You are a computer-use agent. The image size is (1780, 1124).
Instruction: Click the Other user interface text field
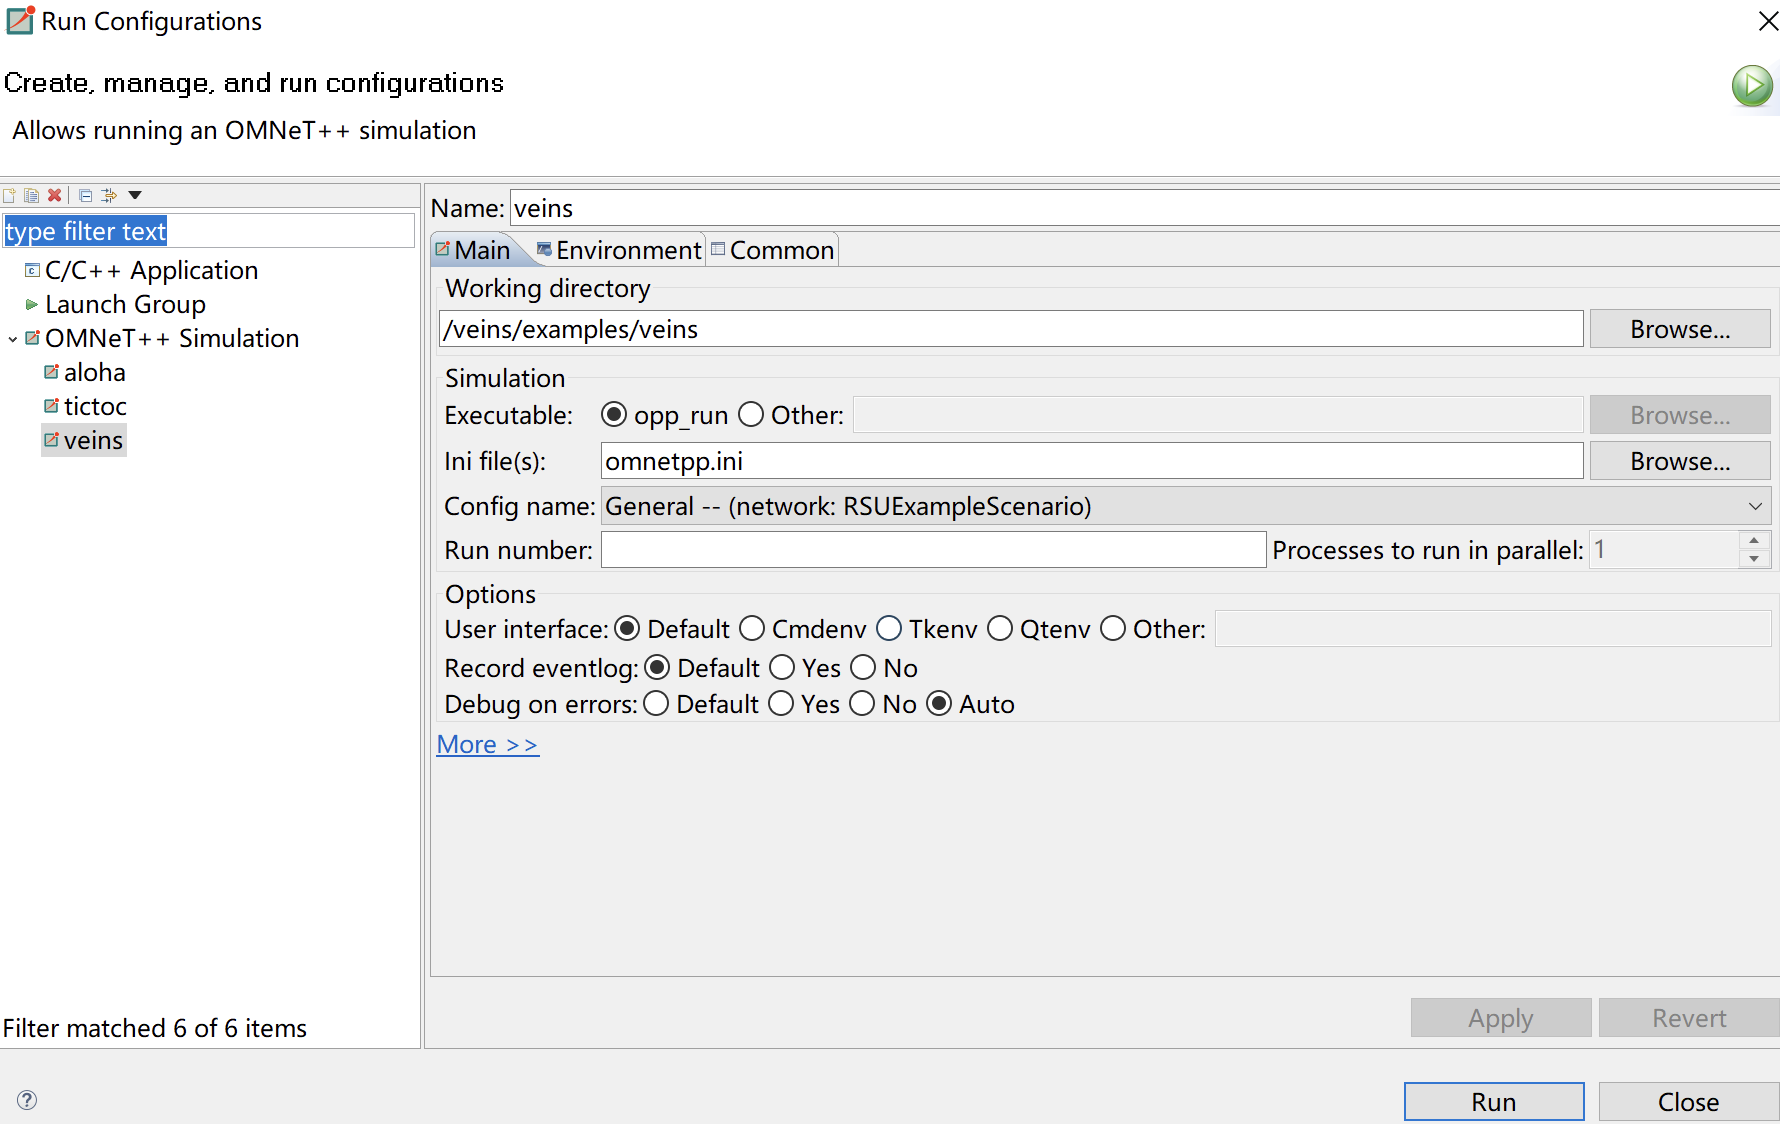pyautogui.click(x=1493, y=629)
